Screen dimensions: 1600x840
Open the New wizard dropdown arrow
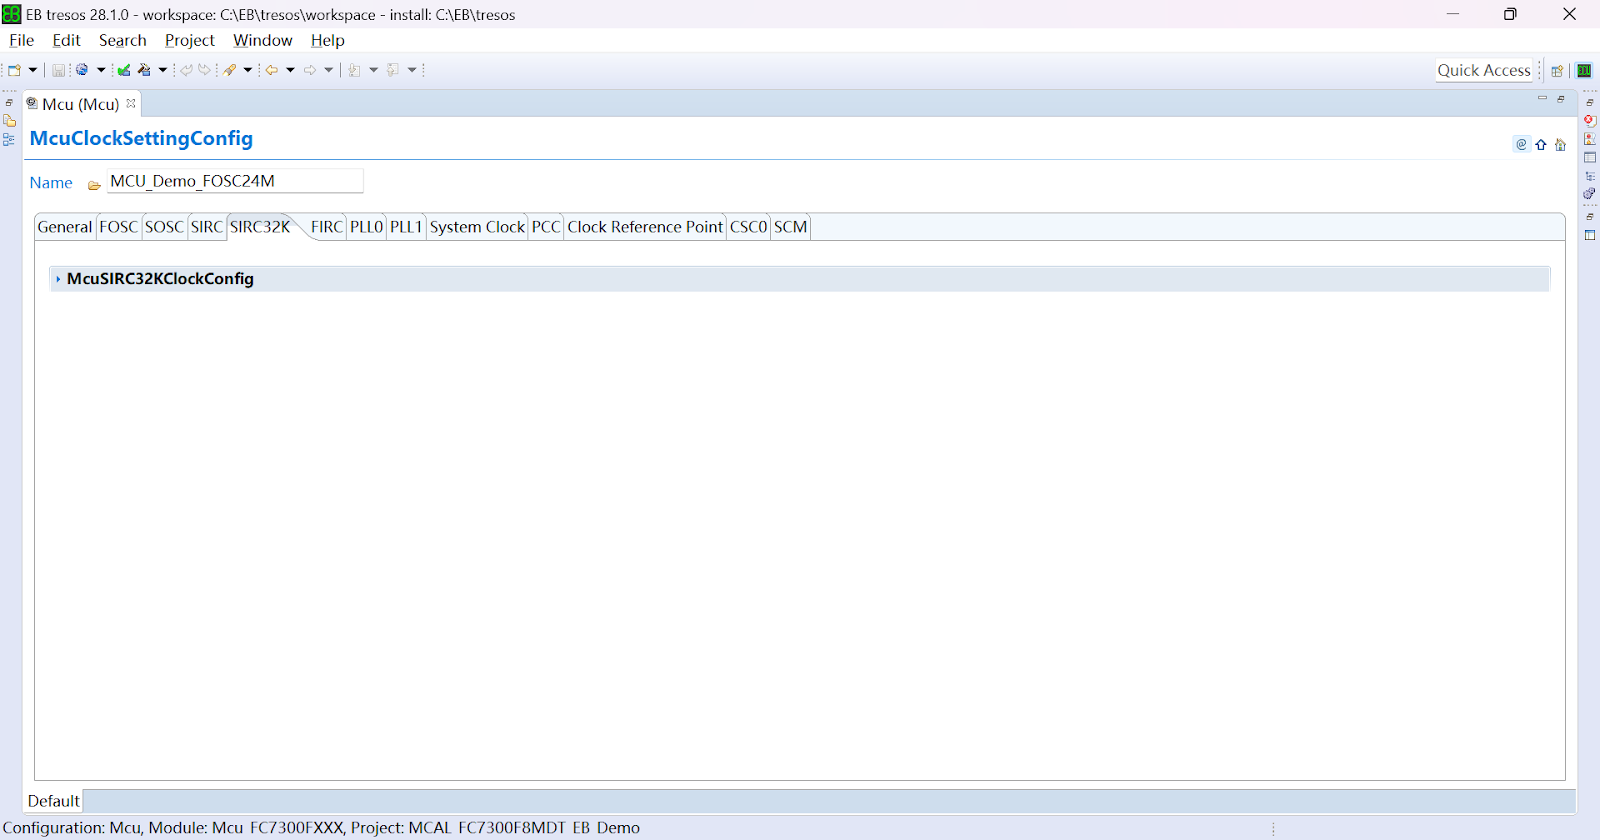pos(33,70)
